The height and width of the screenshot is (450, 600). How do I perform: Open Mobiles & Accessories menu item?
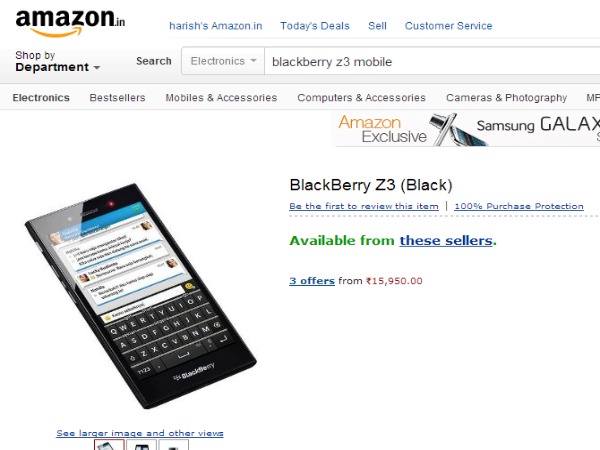tap(221, 98)
